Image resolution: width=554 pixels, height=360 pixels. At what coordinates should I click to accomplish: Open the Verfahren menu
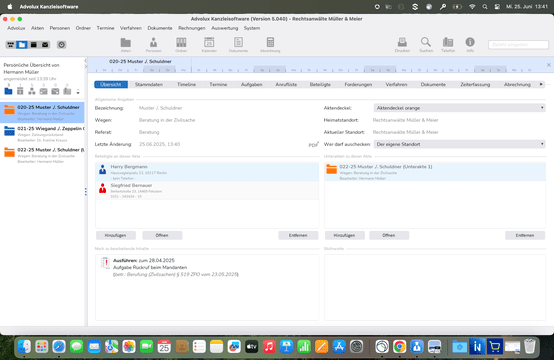click(130, 28)
